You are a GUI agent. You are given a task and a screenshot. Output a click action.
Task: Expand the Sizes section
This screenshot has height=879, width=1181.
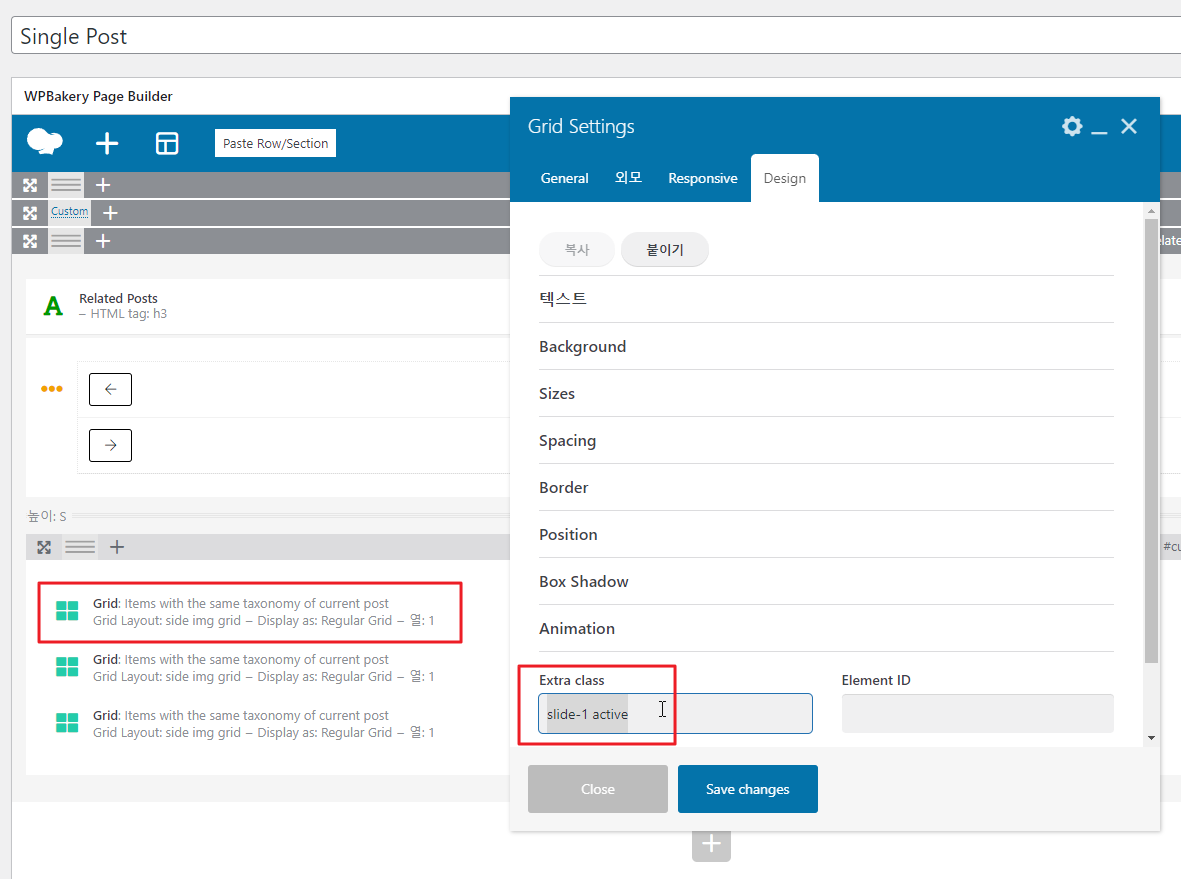coord(826,394)
